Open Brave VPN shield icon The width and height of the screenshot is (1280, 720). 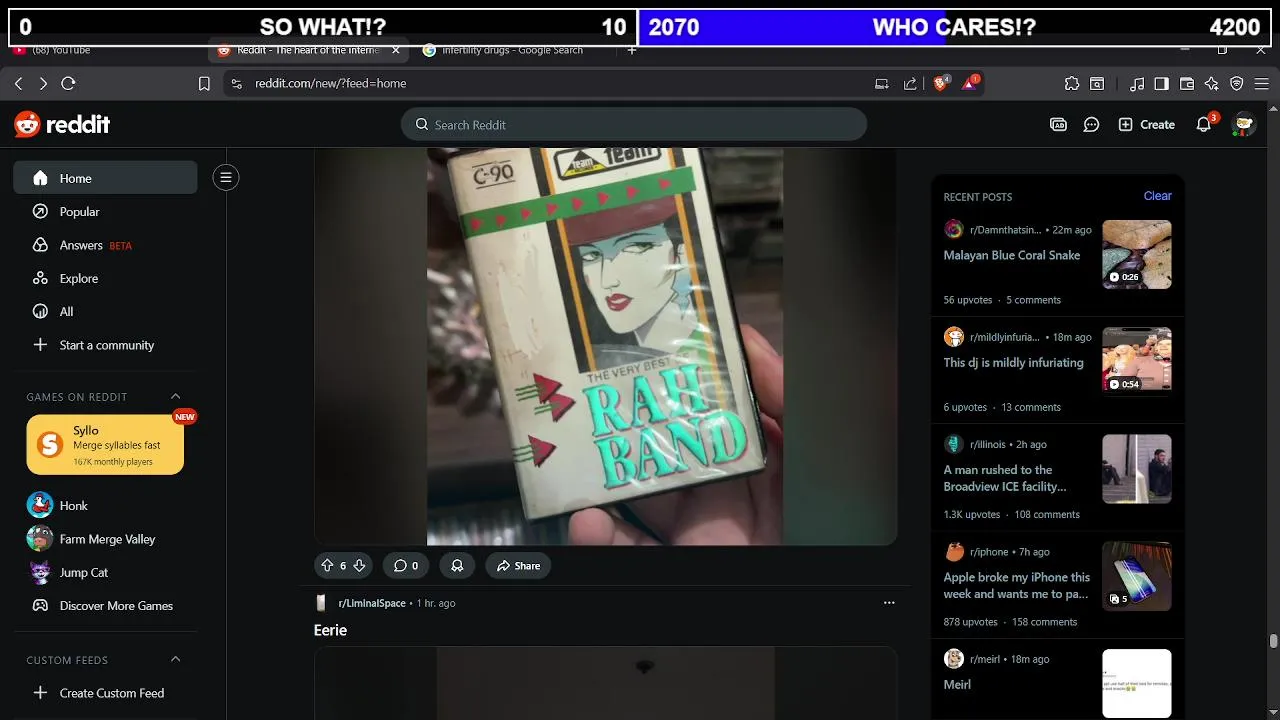coord(1237,84)
